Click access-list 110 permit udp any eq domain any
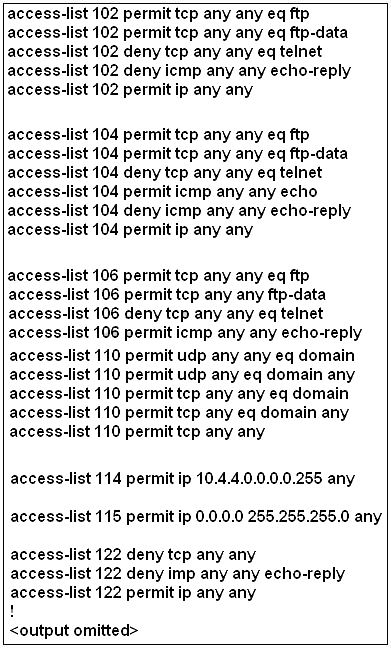 182,375
